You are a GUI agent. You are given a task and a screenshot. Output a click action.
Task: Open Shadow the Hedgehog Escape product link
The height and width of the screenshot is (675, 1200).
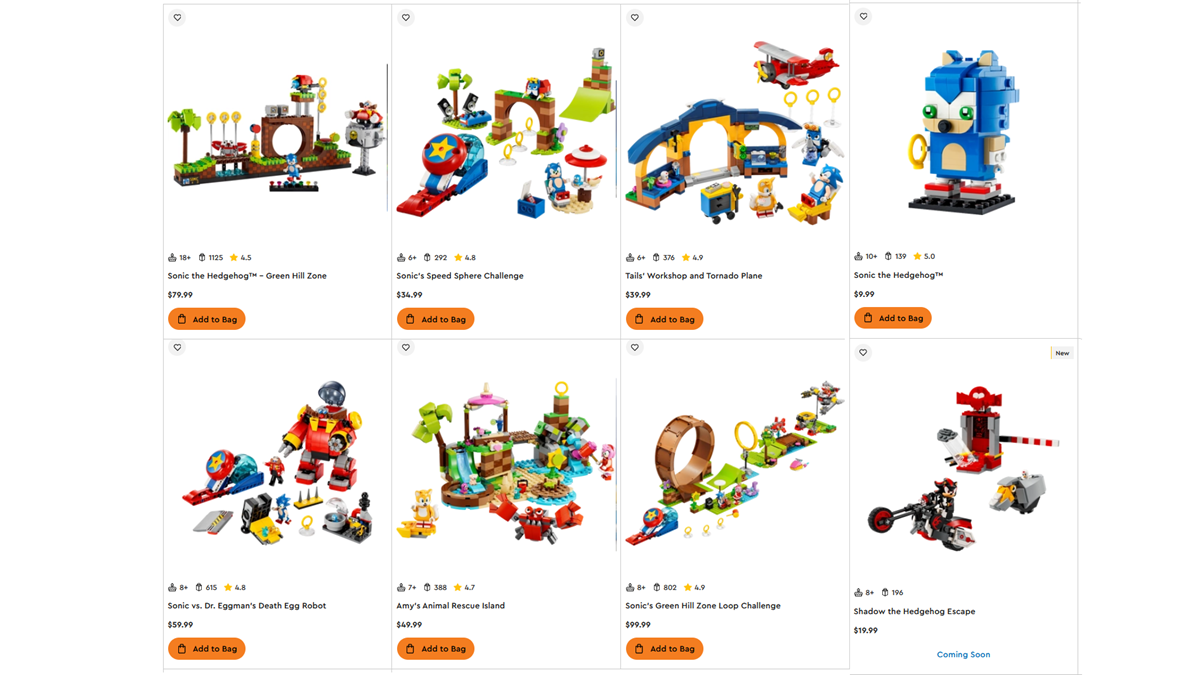[x=914, y=611]
